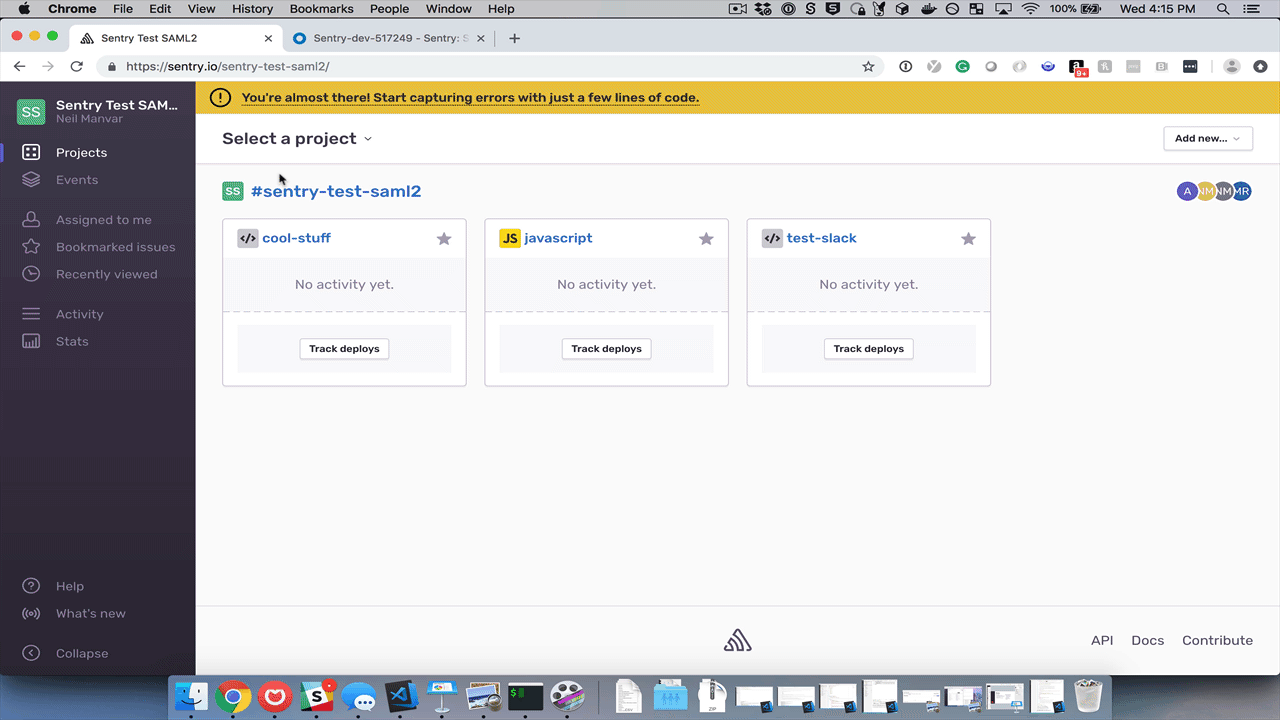The image size is (1280, 720).
Task: Open the Stats chart icon
Action: coord(31,341)
